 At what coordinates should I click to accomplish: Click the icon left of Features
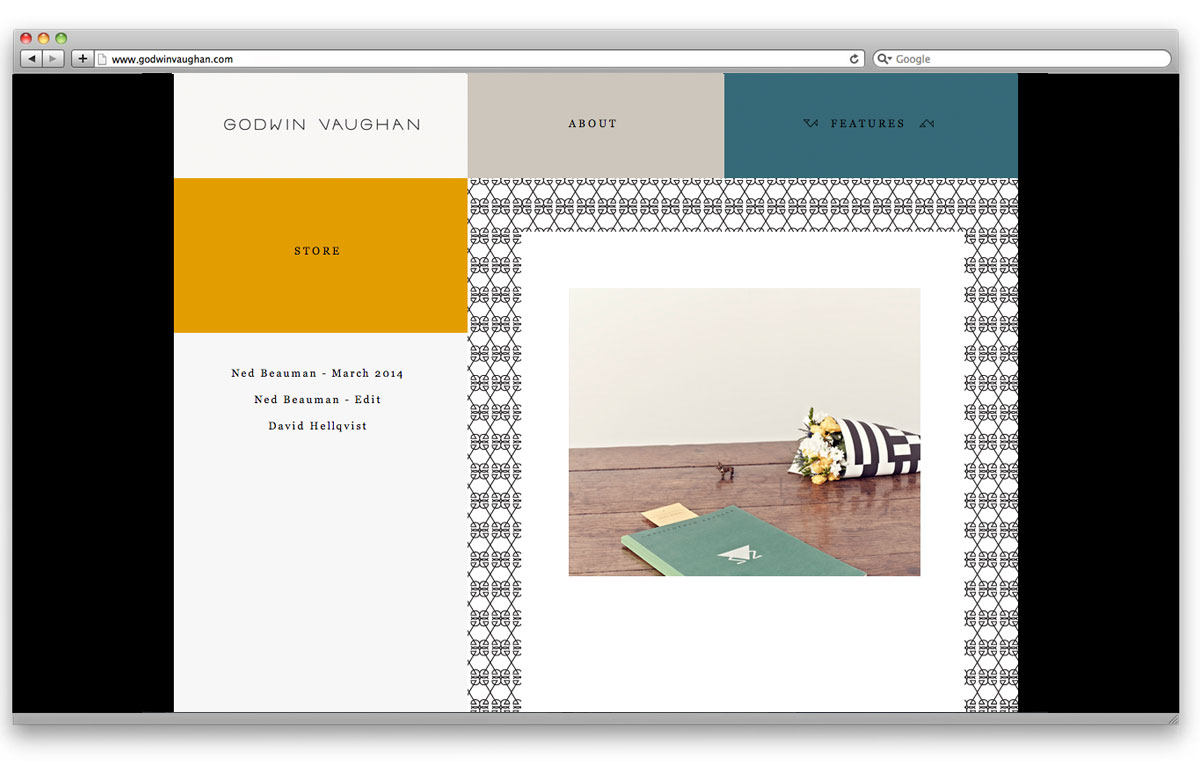(811, 124)
